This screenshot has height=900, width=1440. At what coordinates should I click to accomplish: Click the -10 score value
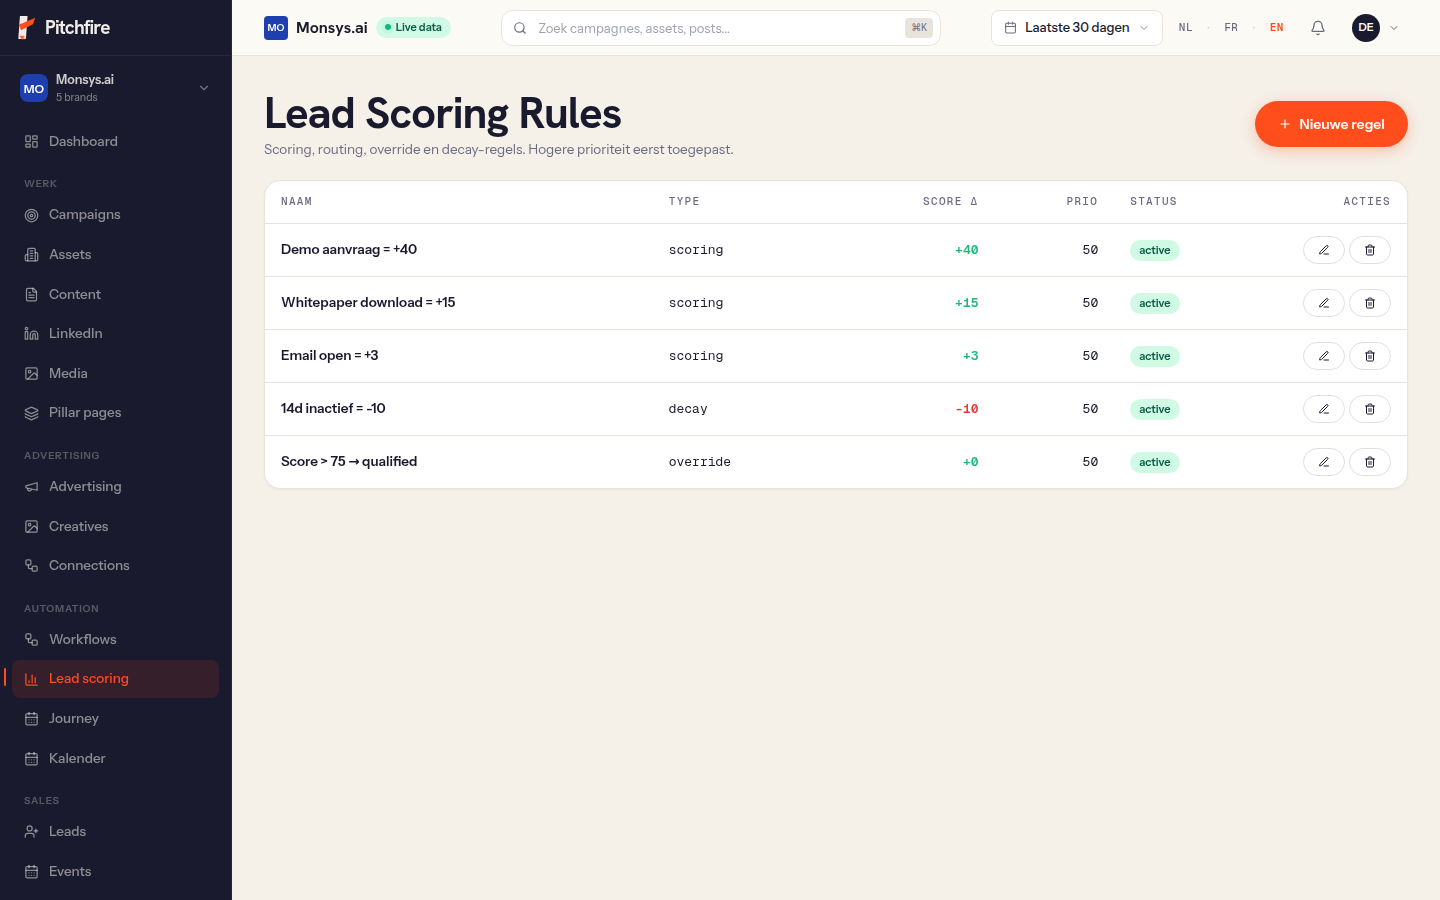(967, 409)
